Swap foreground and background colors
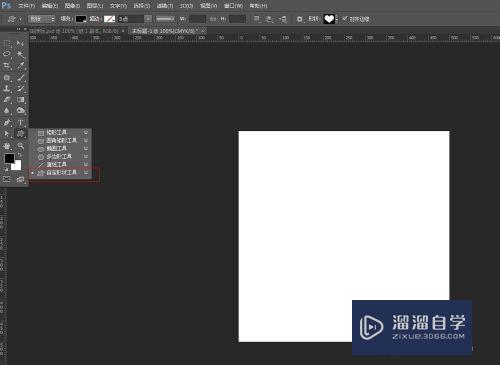The height and width of the screenshot is (365, 500). [x=20, y=155]
